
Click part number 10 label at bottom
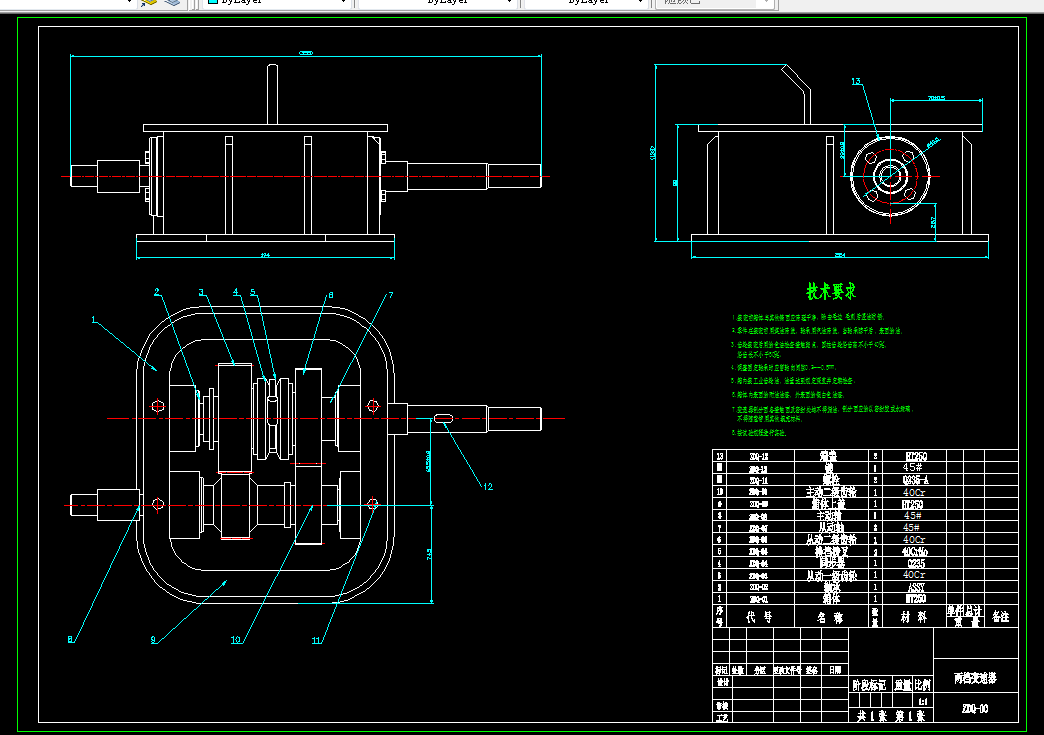(x=236, y=640)
